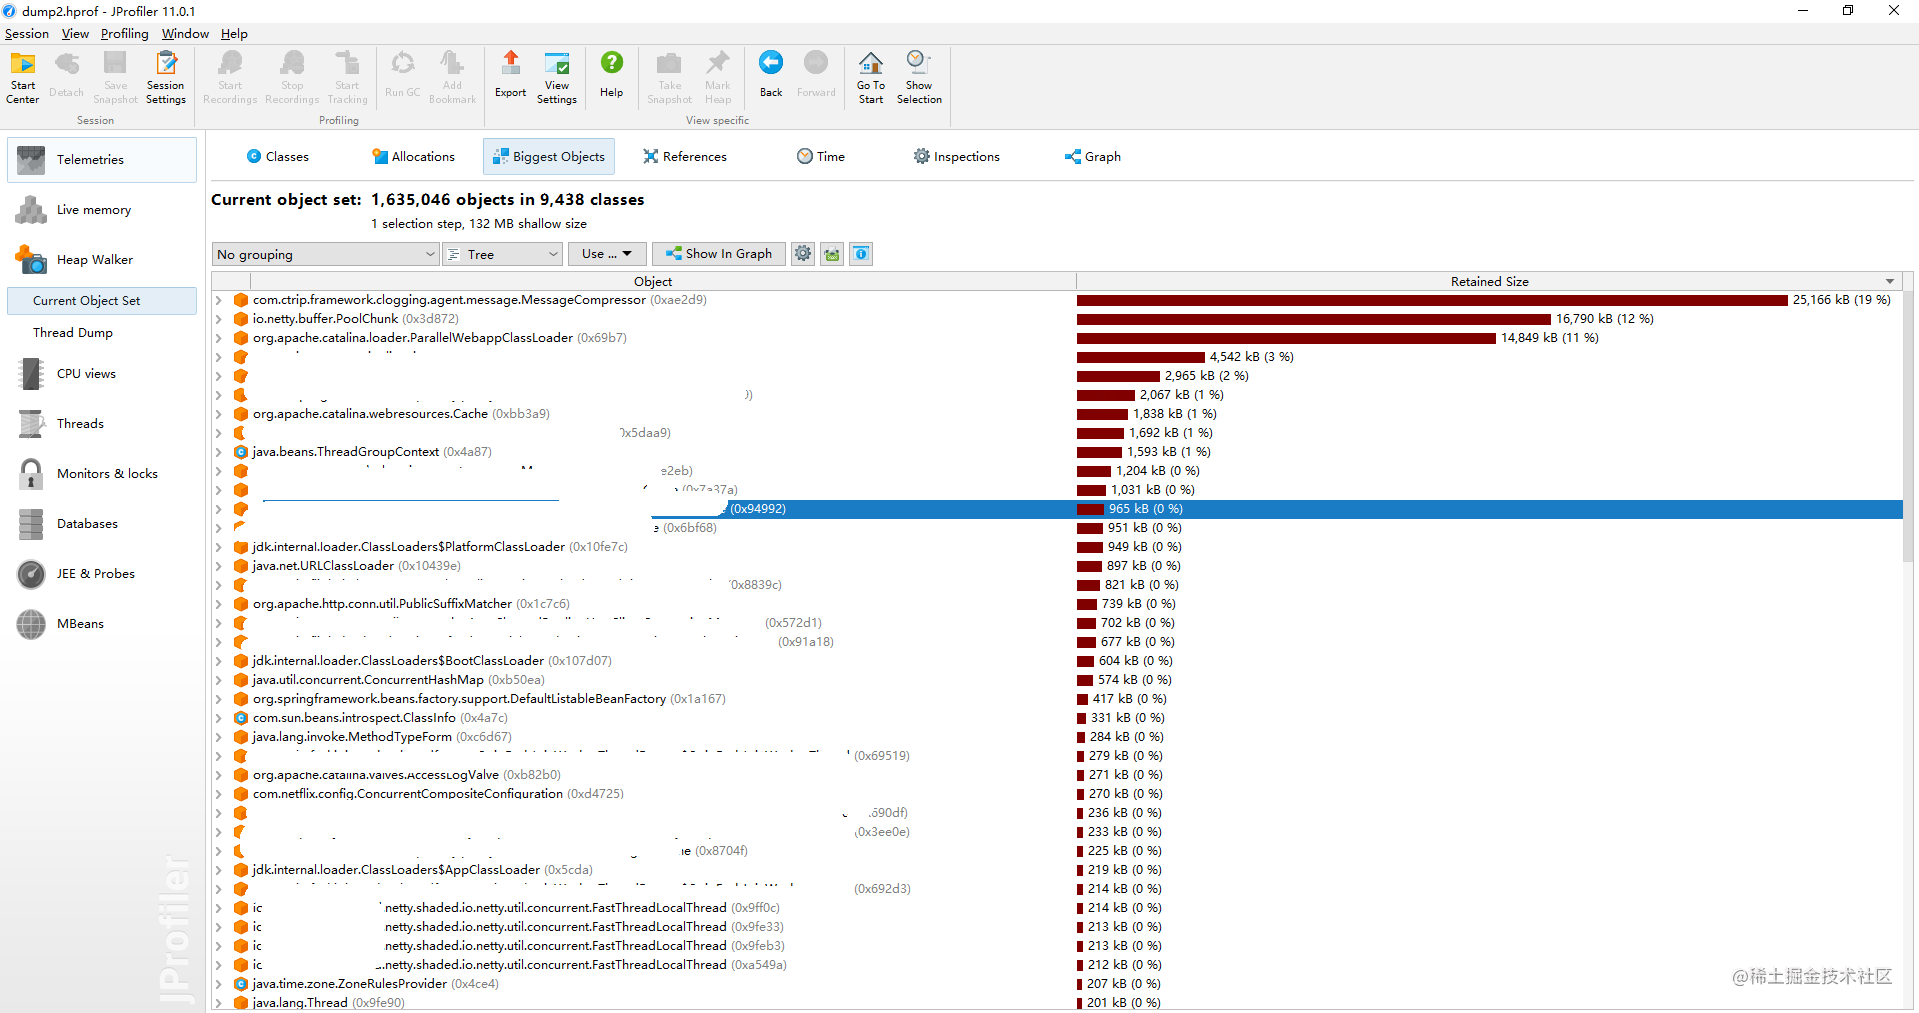Open the No grouping dropdown
This screenshot has width=1919, height=1013.
click(x=326, y=254)
